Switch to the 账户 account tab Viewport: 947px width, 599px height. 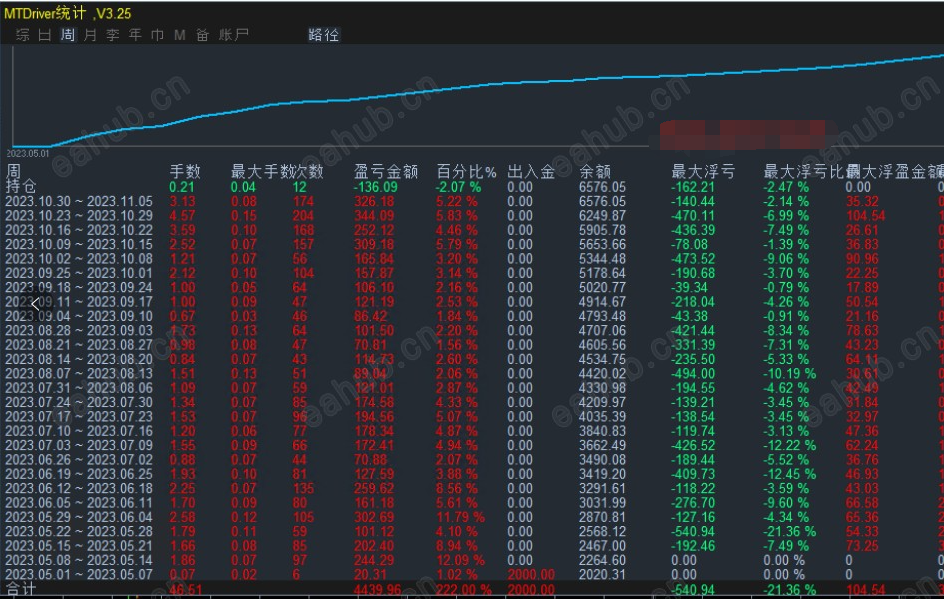(234, 34)
